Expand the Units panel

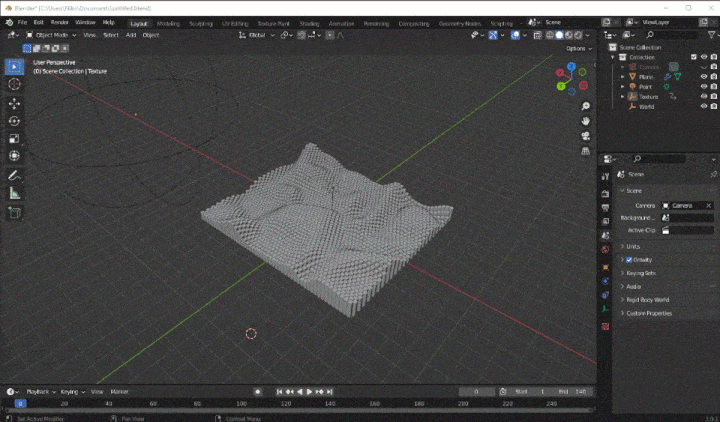coord(635,246)
